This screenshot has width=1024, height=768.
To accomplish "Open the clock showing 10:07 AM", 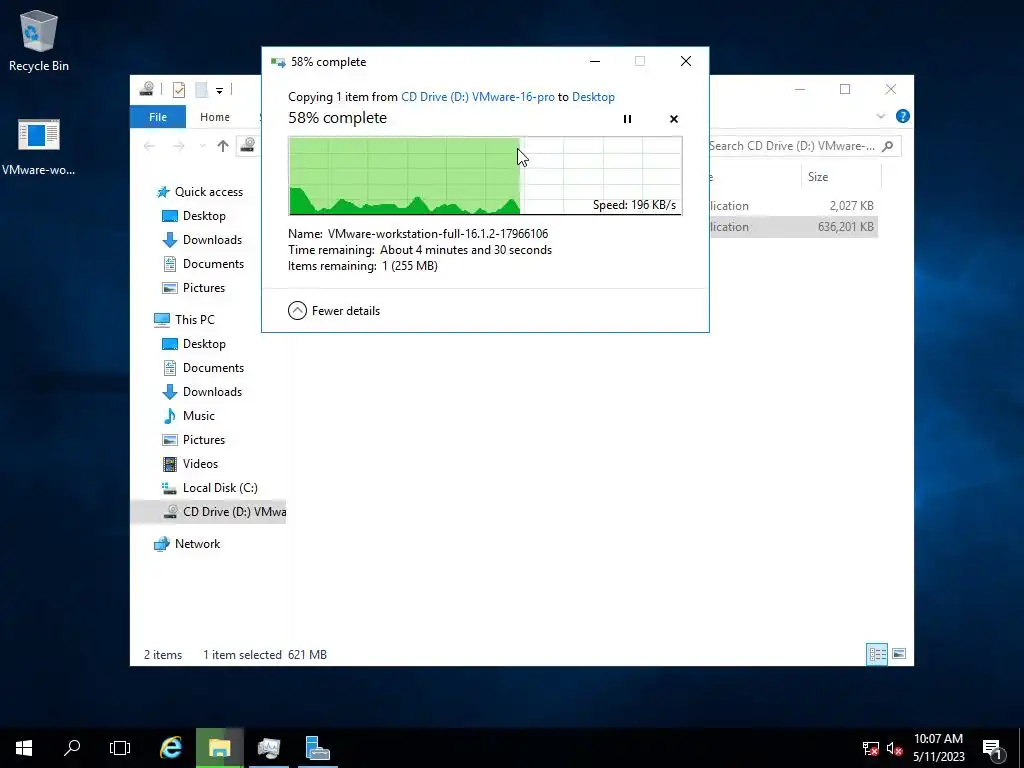I will coord(938,748).
